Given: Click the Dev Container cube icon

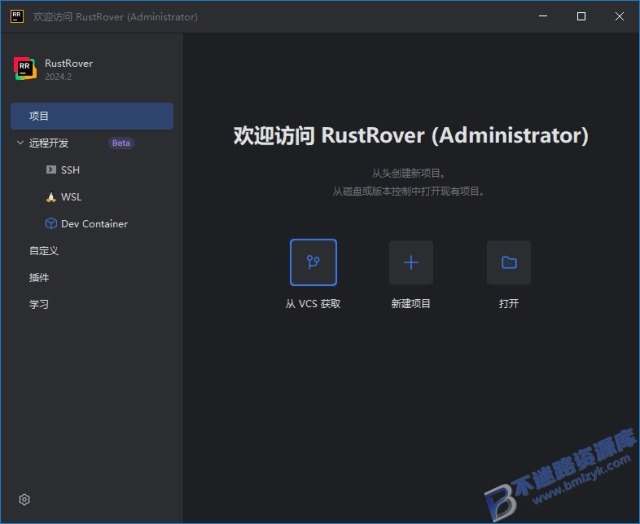Looking at the screenshot, I should pos(51,224).
